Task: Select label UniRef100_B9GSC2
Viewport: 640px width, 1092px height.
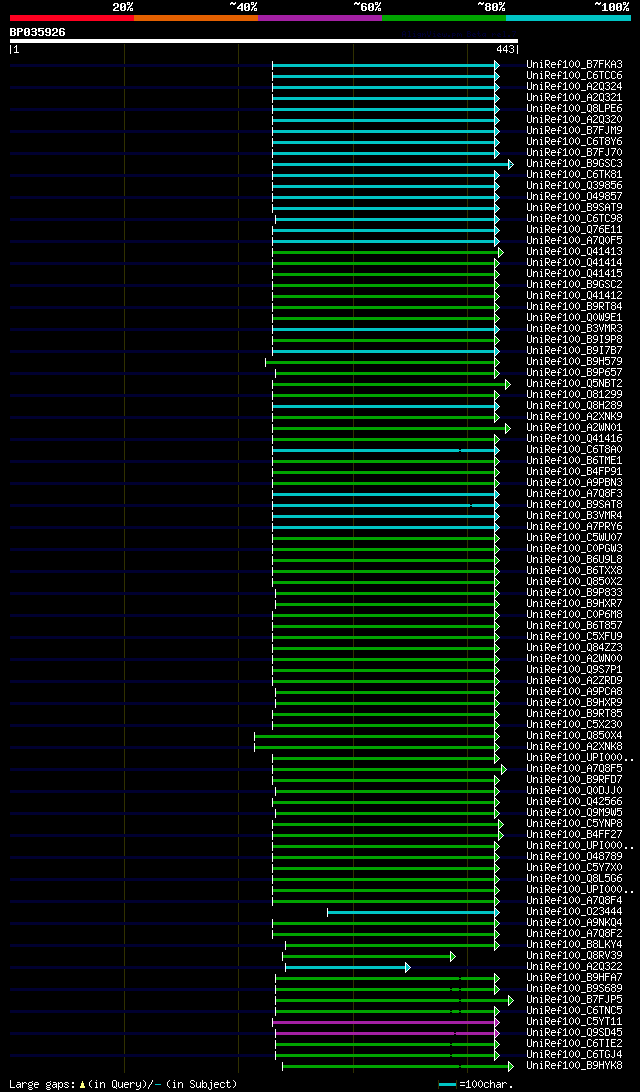Action: point(575,284)
